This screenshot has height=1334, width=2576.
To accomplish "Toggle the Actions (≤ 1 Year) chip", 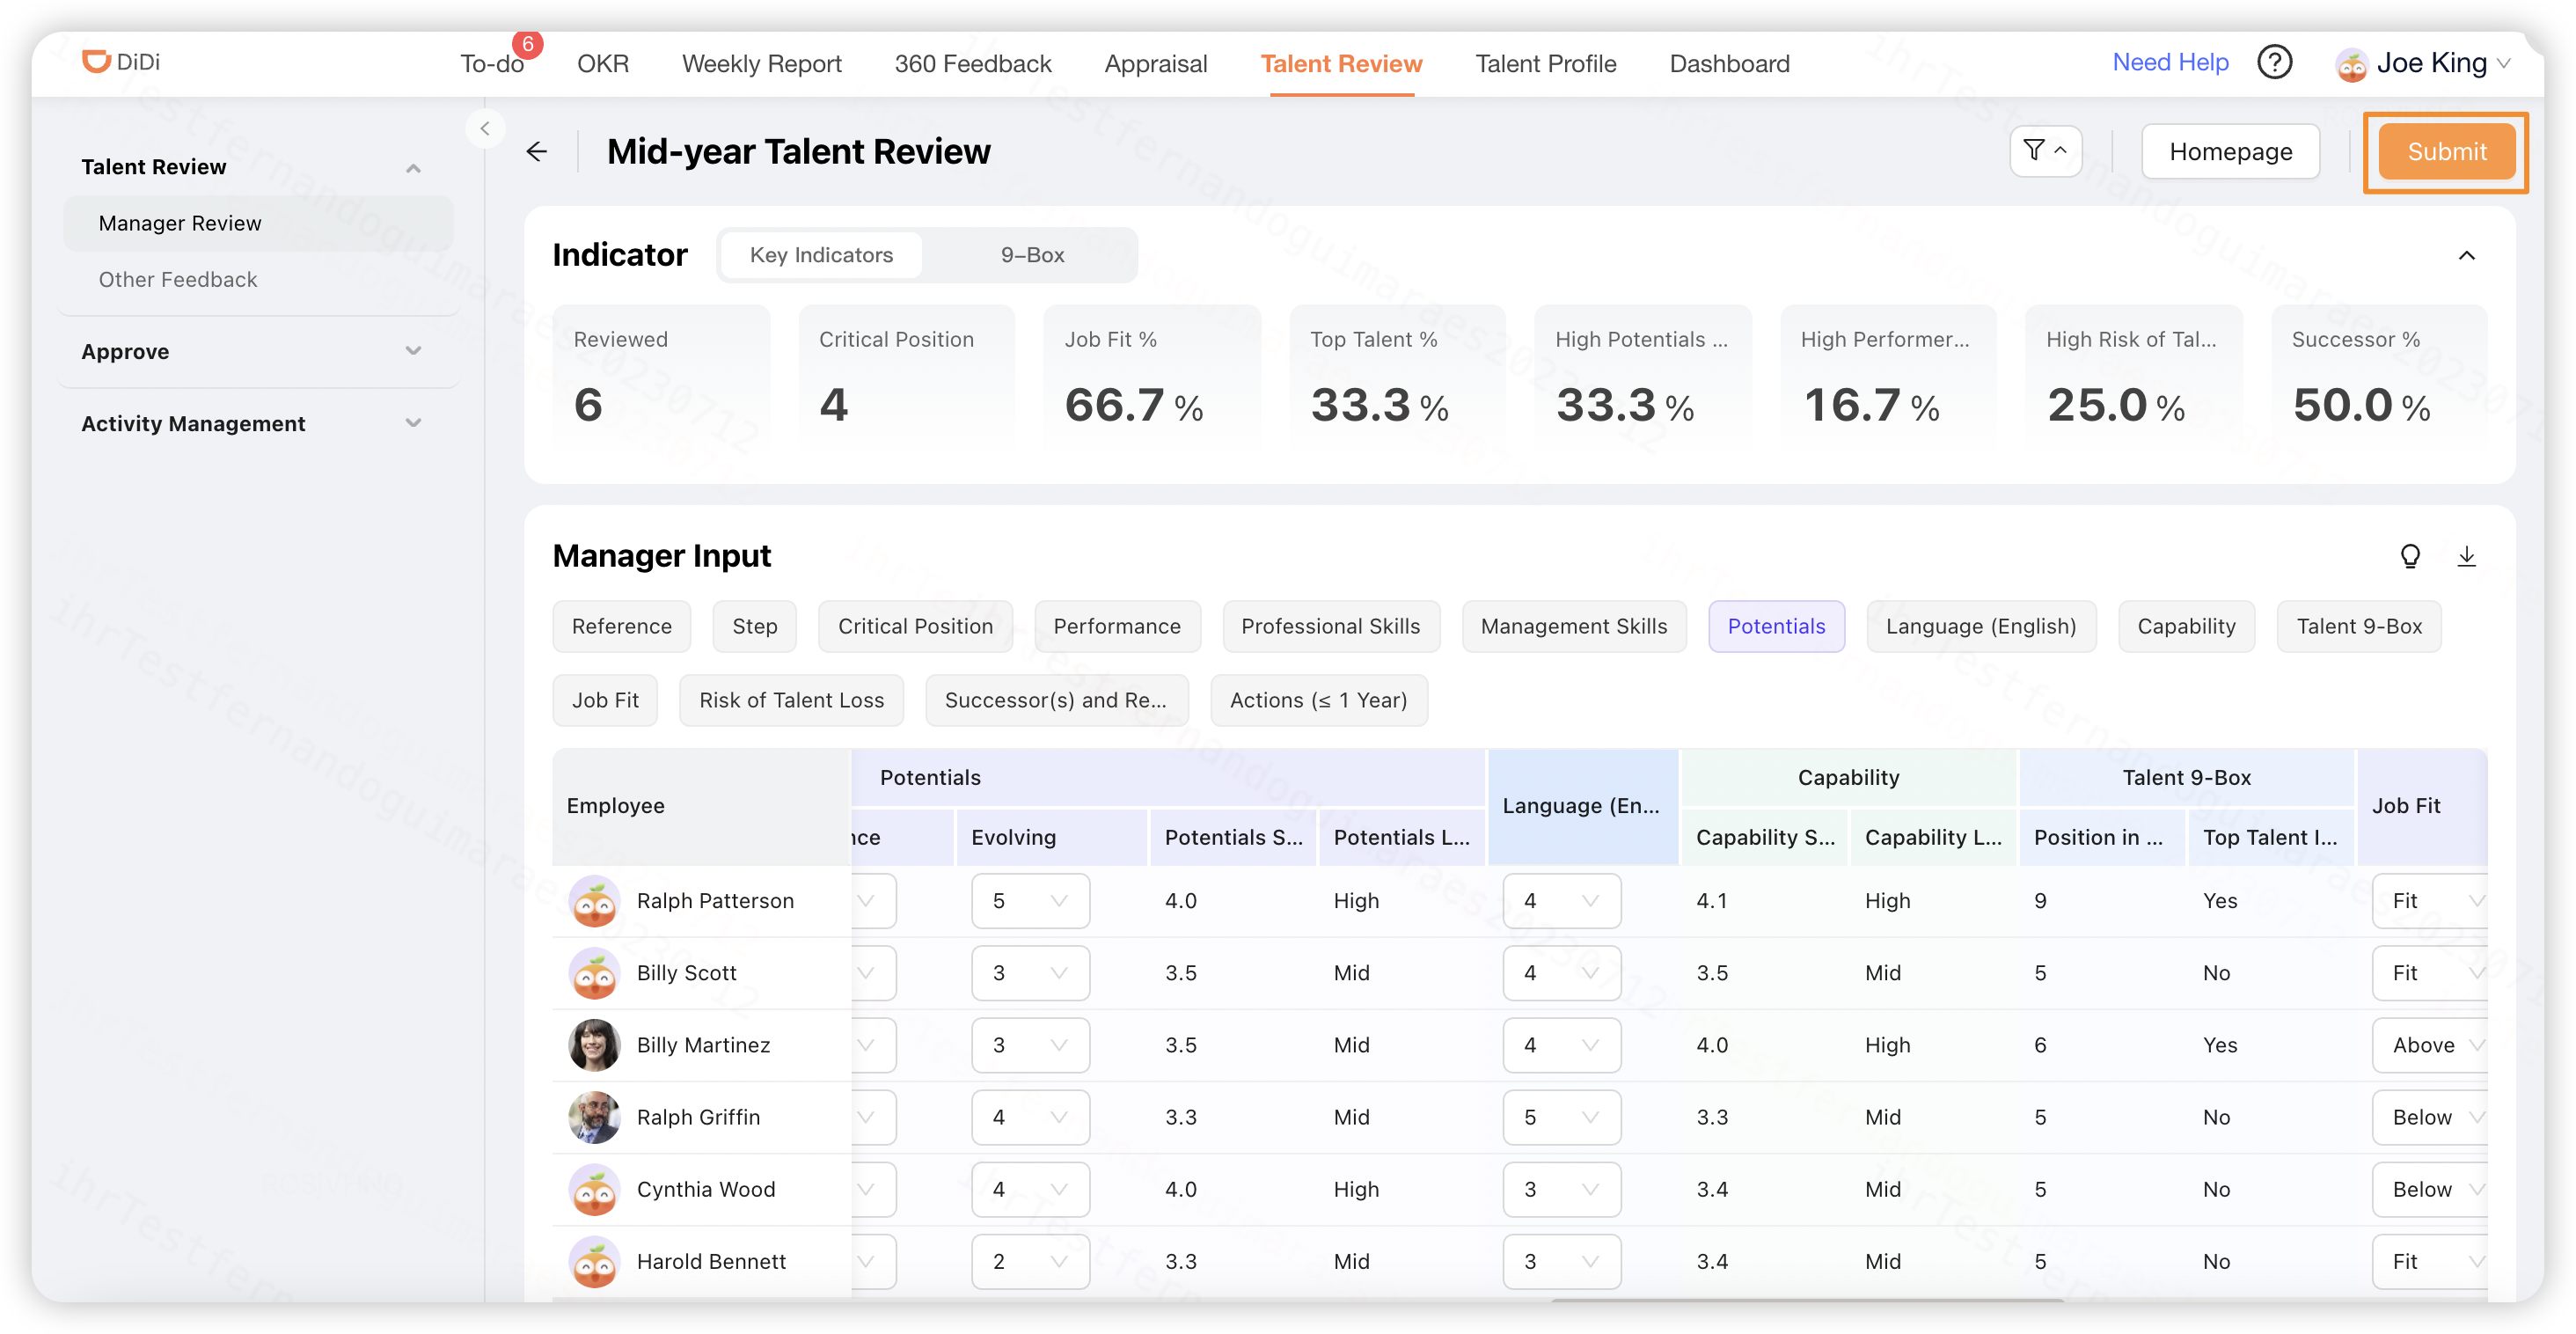I will [1318, 700].
